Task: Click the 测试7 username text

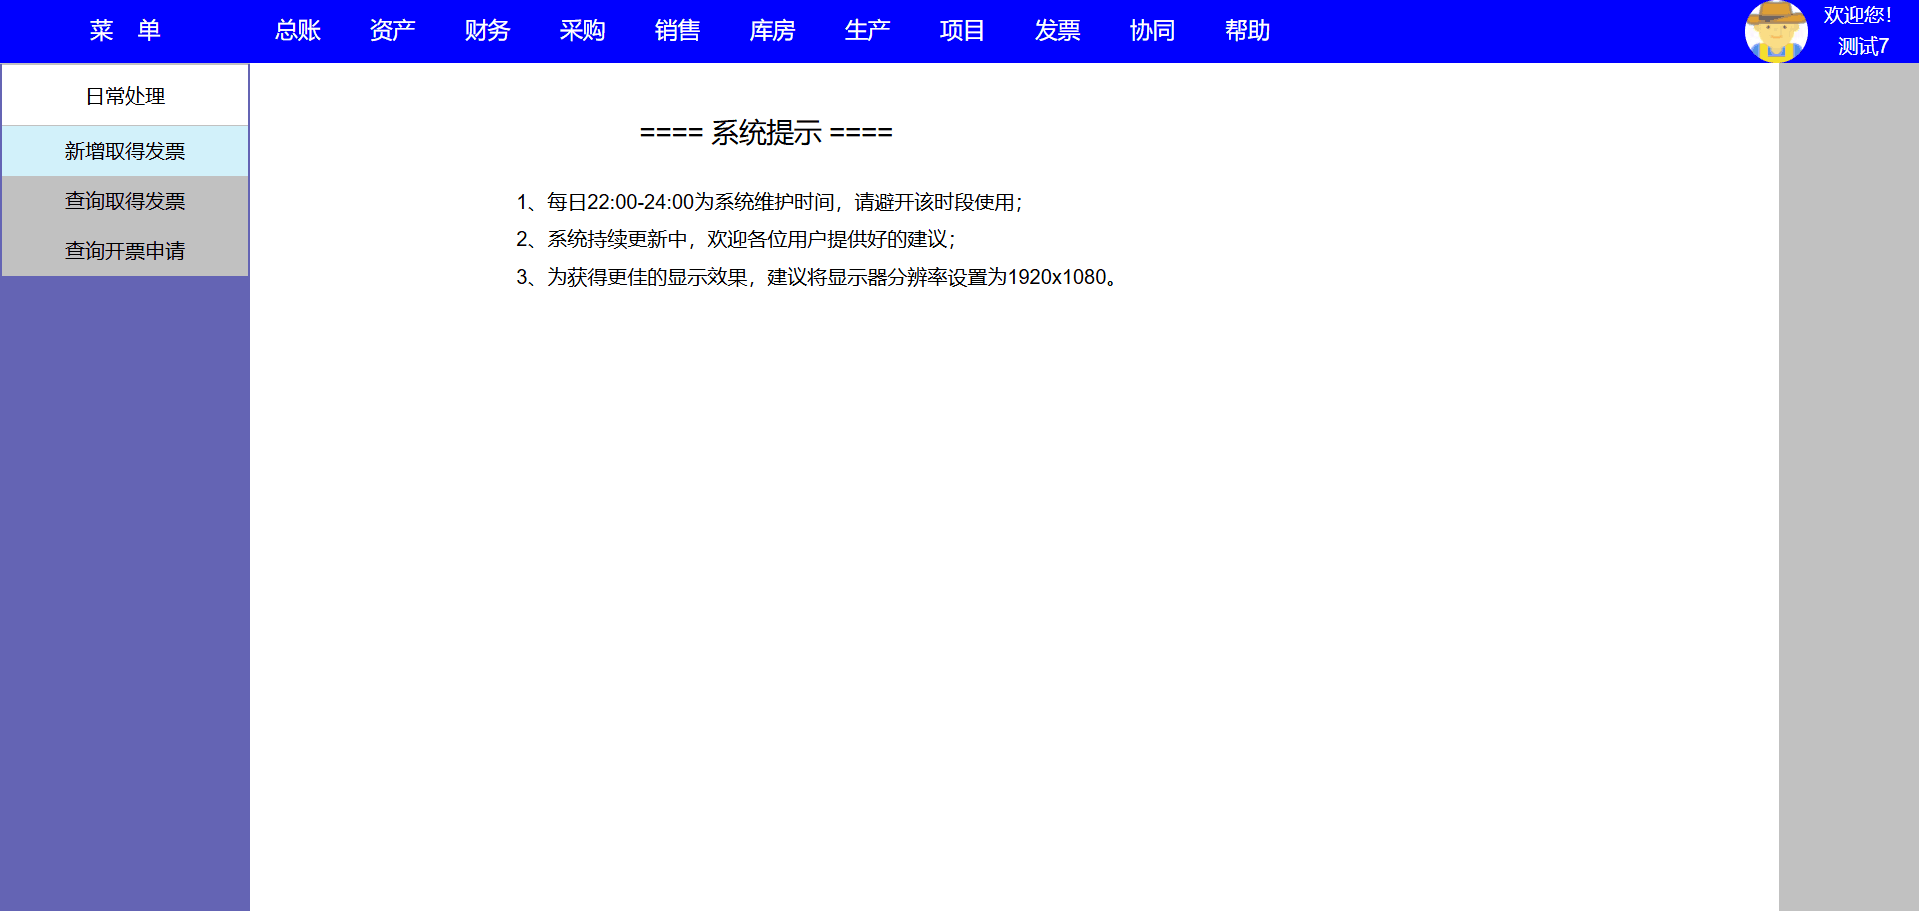Action: 1862,46
